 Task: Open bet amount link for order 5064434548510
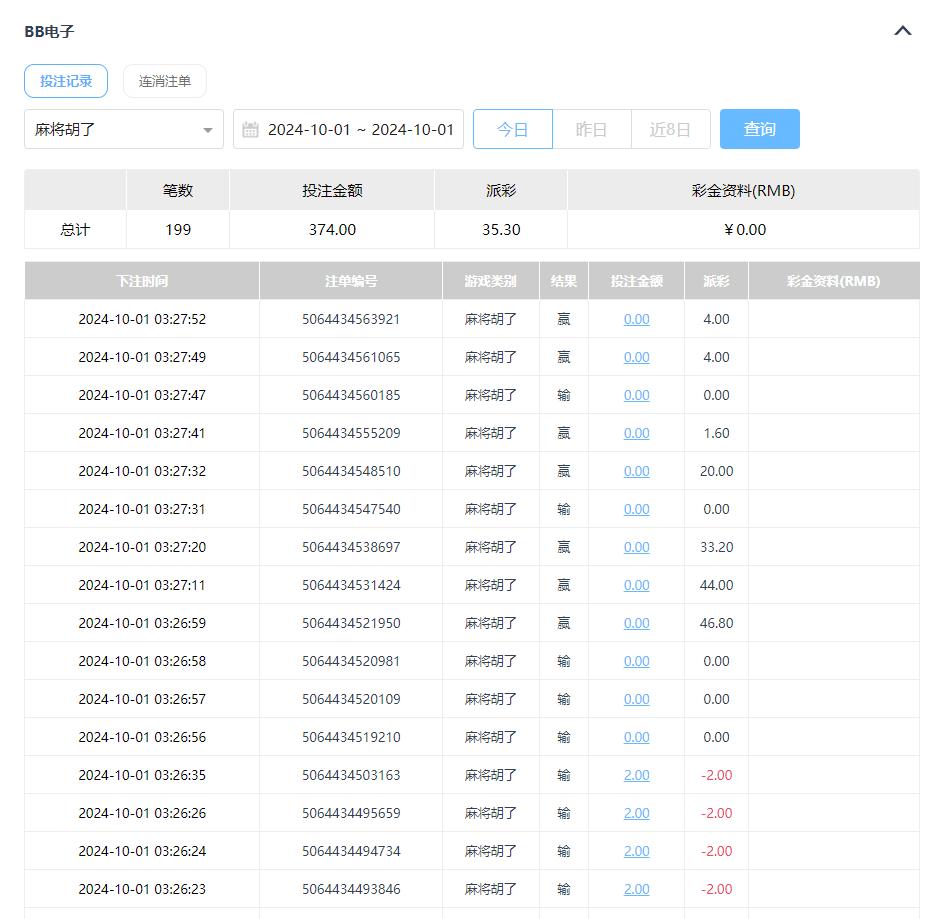click(x=636, y=471)
